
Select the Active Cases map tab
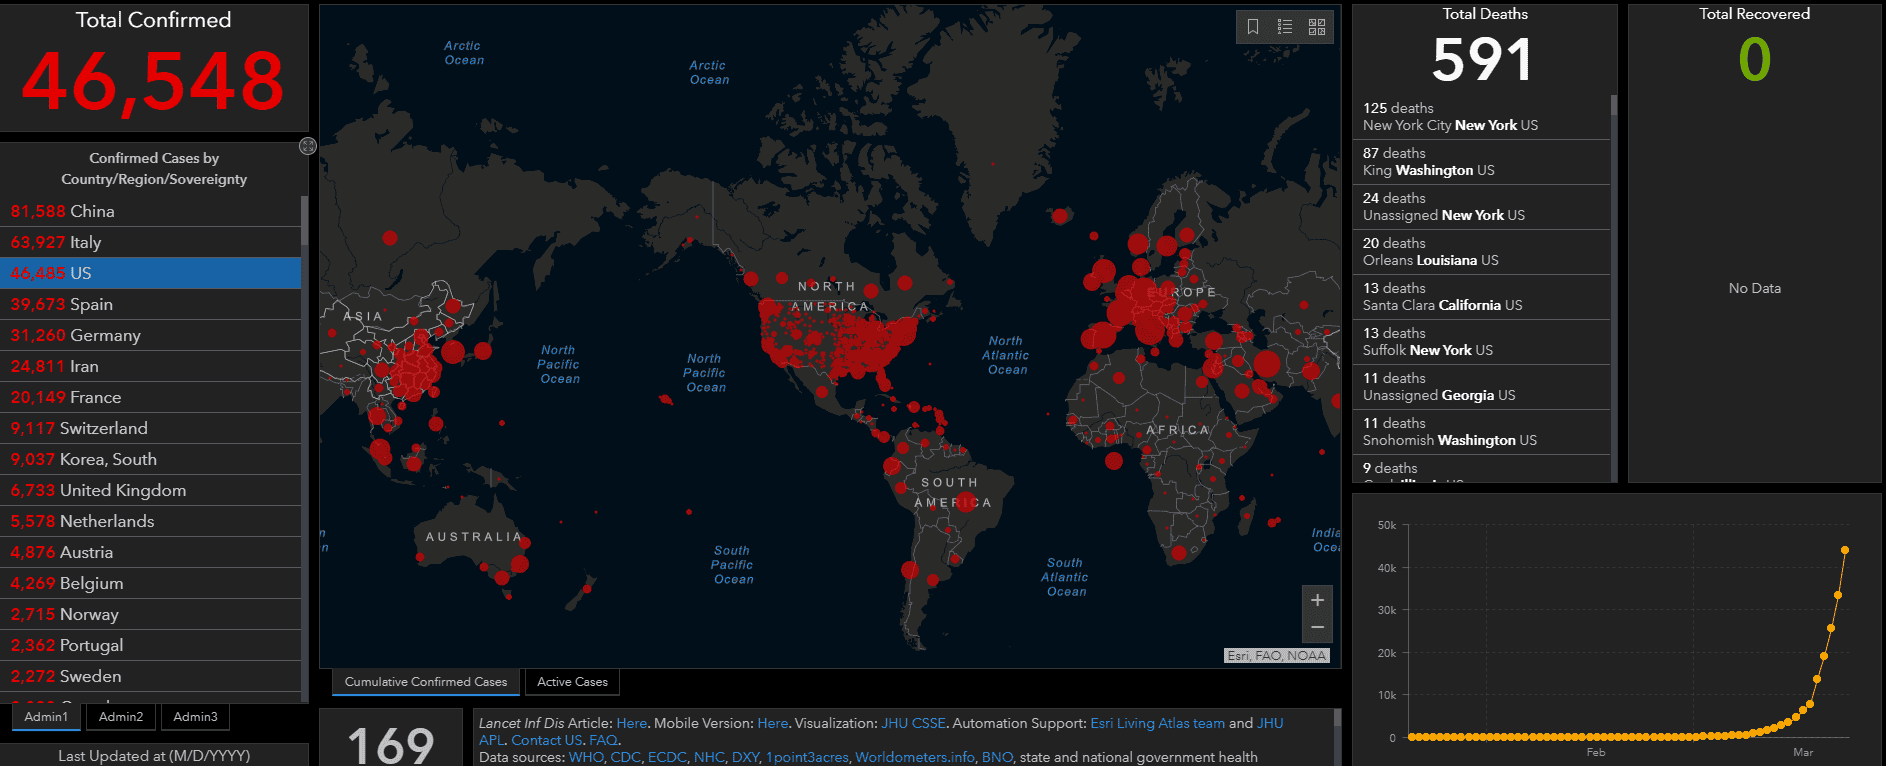click(x=572, y=682)
